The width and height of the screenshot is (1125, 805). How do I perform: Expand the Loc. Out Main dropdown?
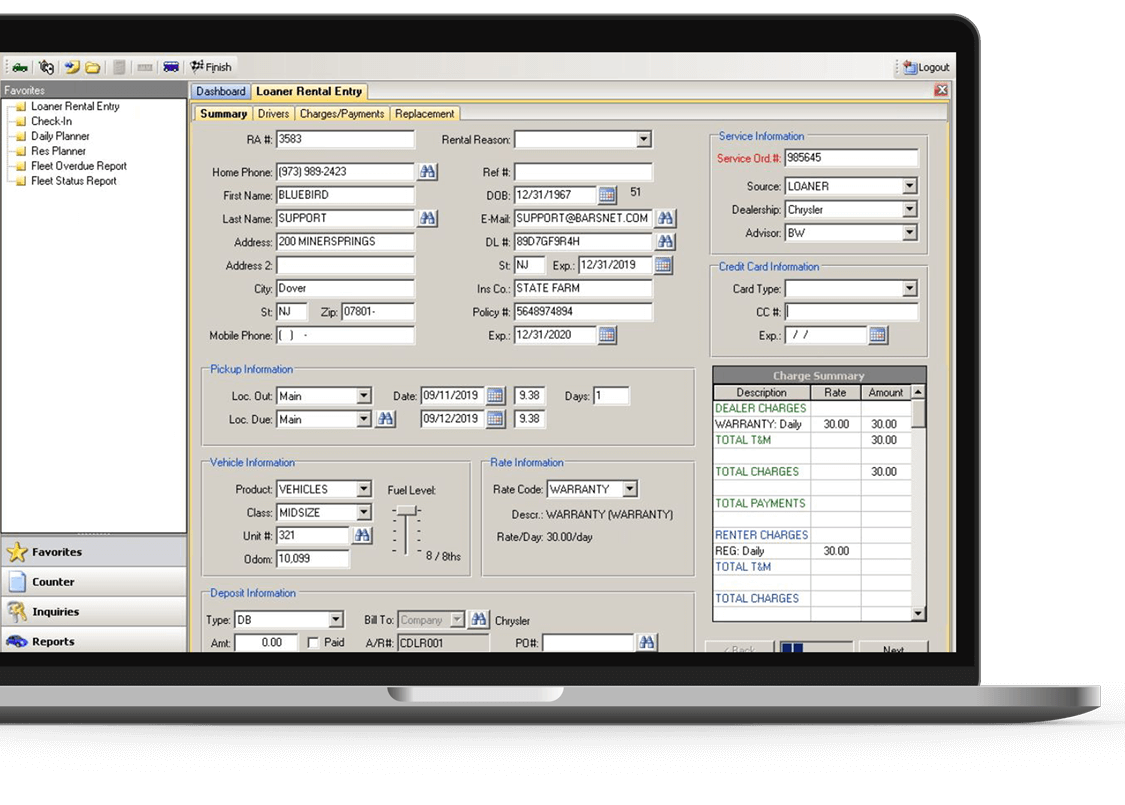(x=364, y=396)
